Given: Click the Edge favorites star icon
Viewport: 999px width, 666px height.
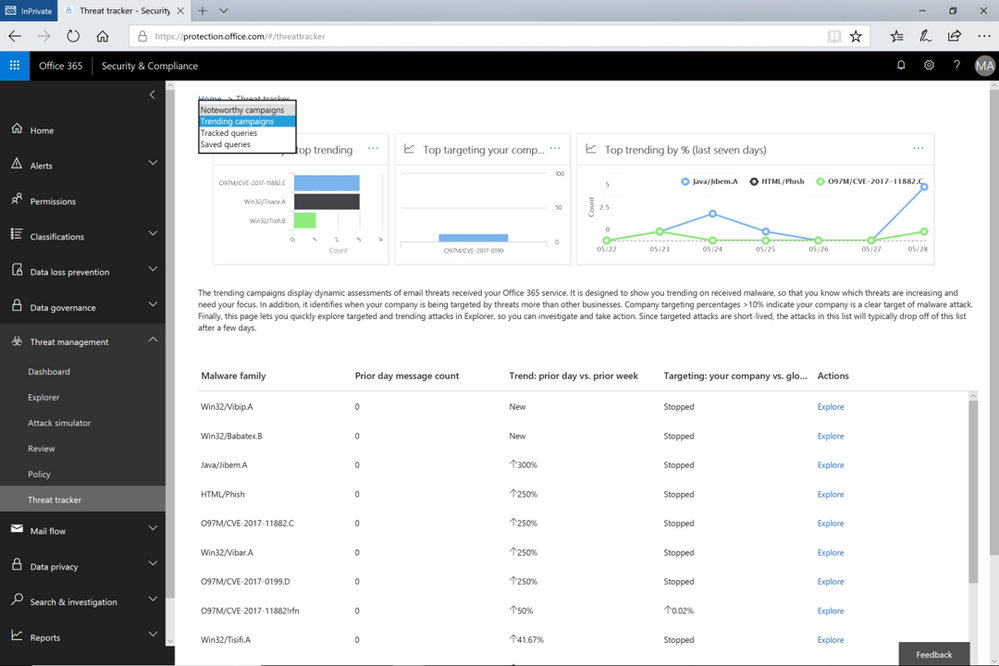Looking at the screenshot, I should pos(856,35).
